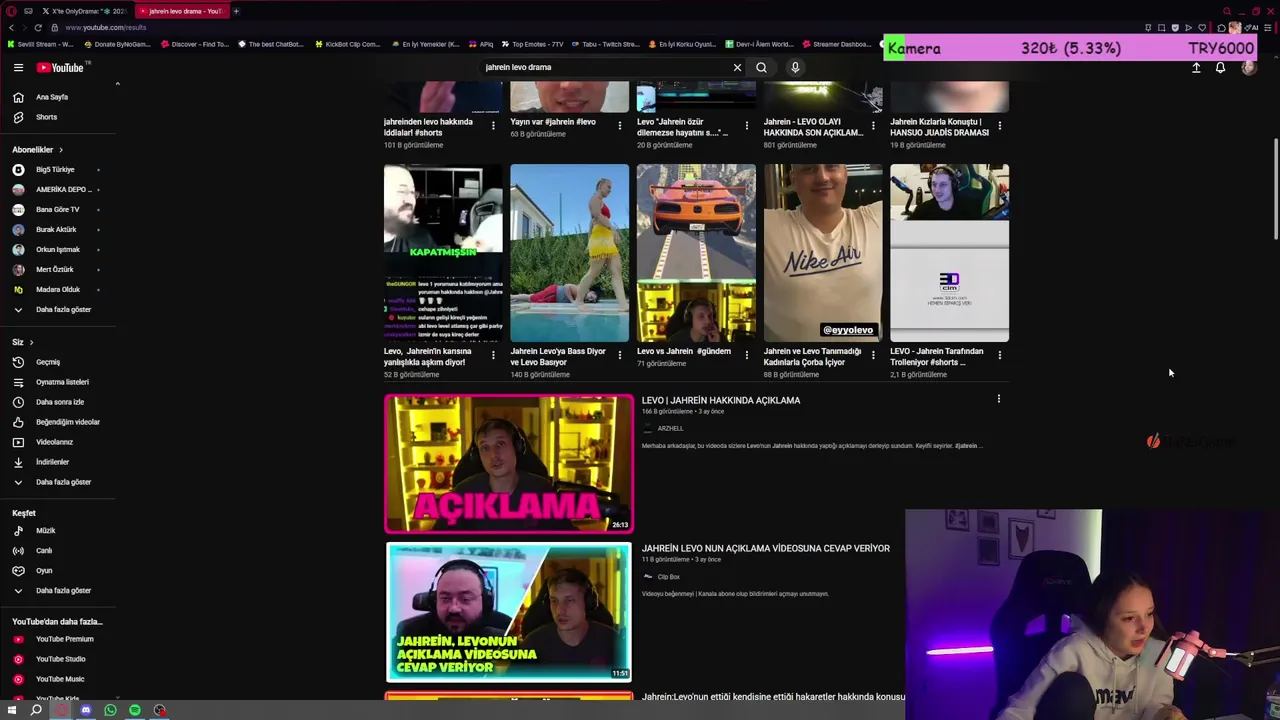Open YouTube Music link
Screen dimensions: 1280x720
click(58, 679)
